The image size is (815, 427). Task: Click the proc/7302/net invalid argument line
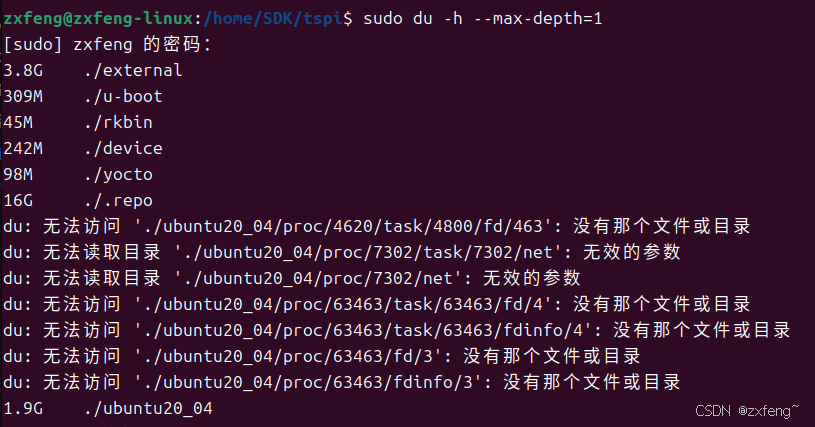[x=292, y=278]
